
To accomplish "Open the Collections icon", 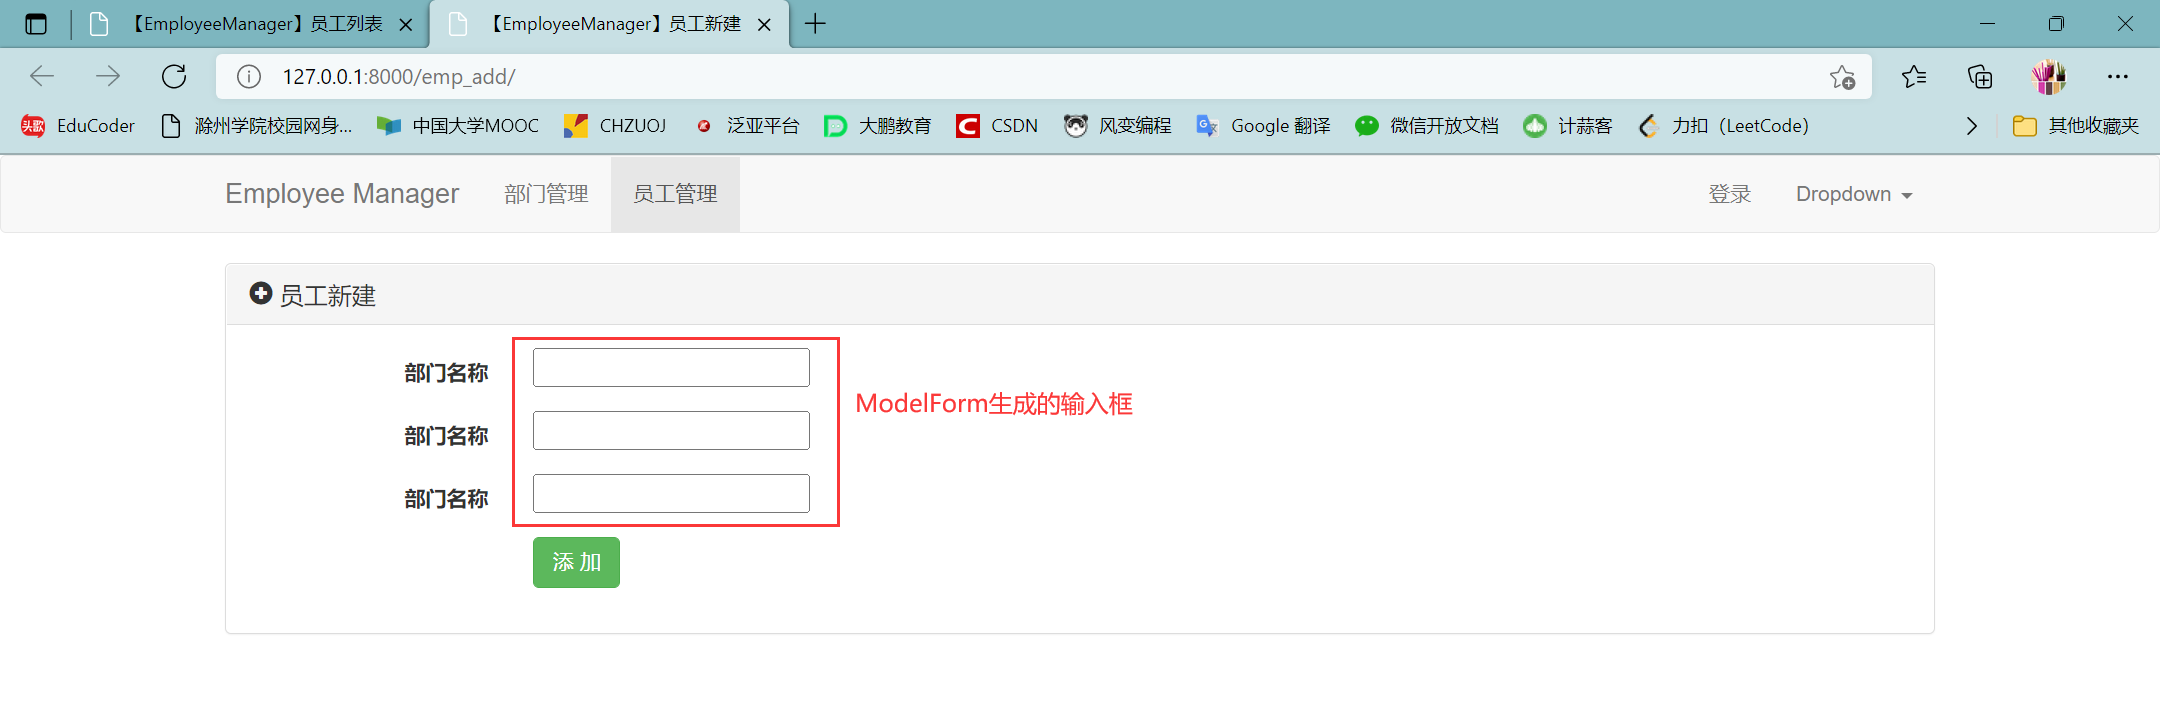I will (1980, 77).
